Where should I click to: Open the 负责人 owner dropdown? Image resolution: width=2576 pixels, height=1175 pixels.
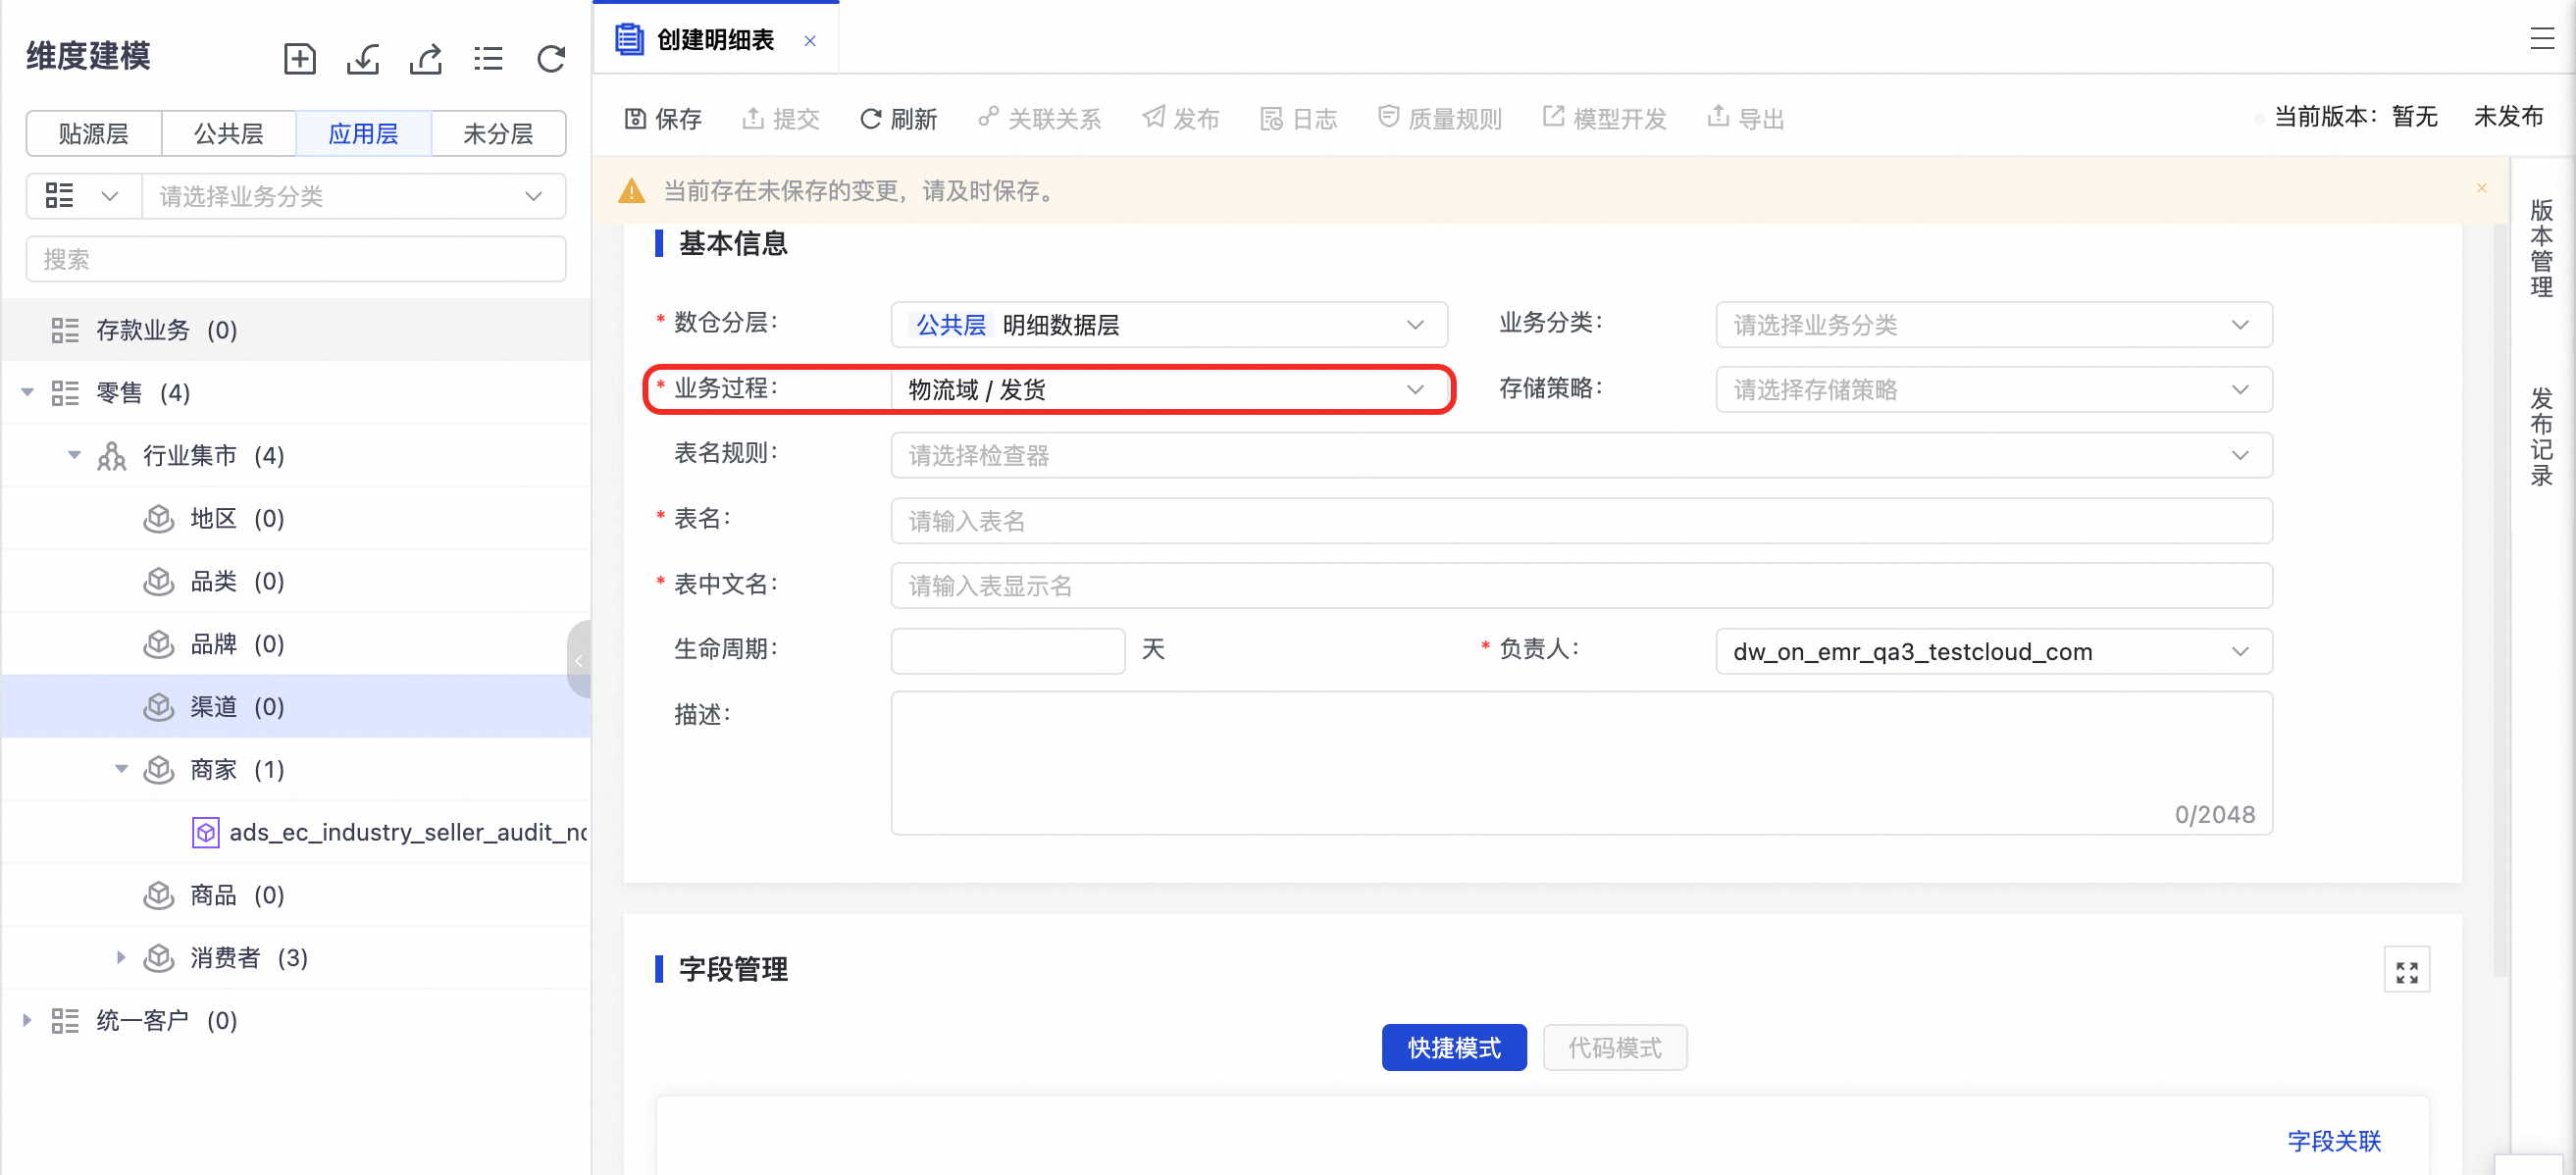coord(1993,651)
